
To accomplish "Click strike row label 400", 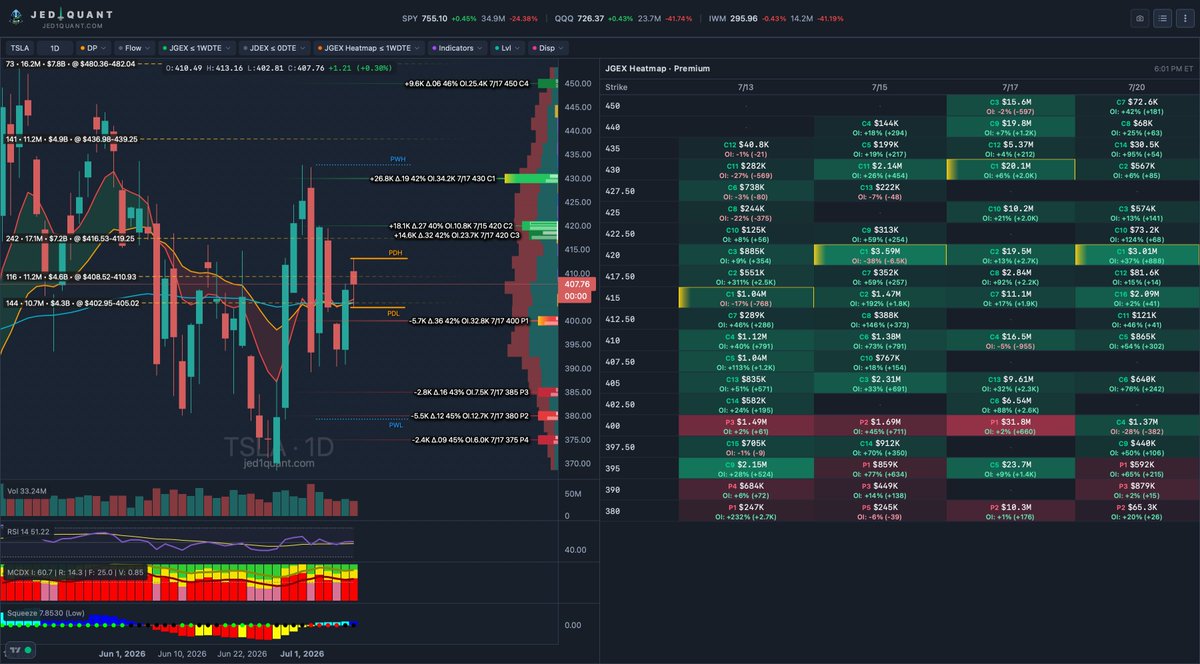I will point(612,426).
